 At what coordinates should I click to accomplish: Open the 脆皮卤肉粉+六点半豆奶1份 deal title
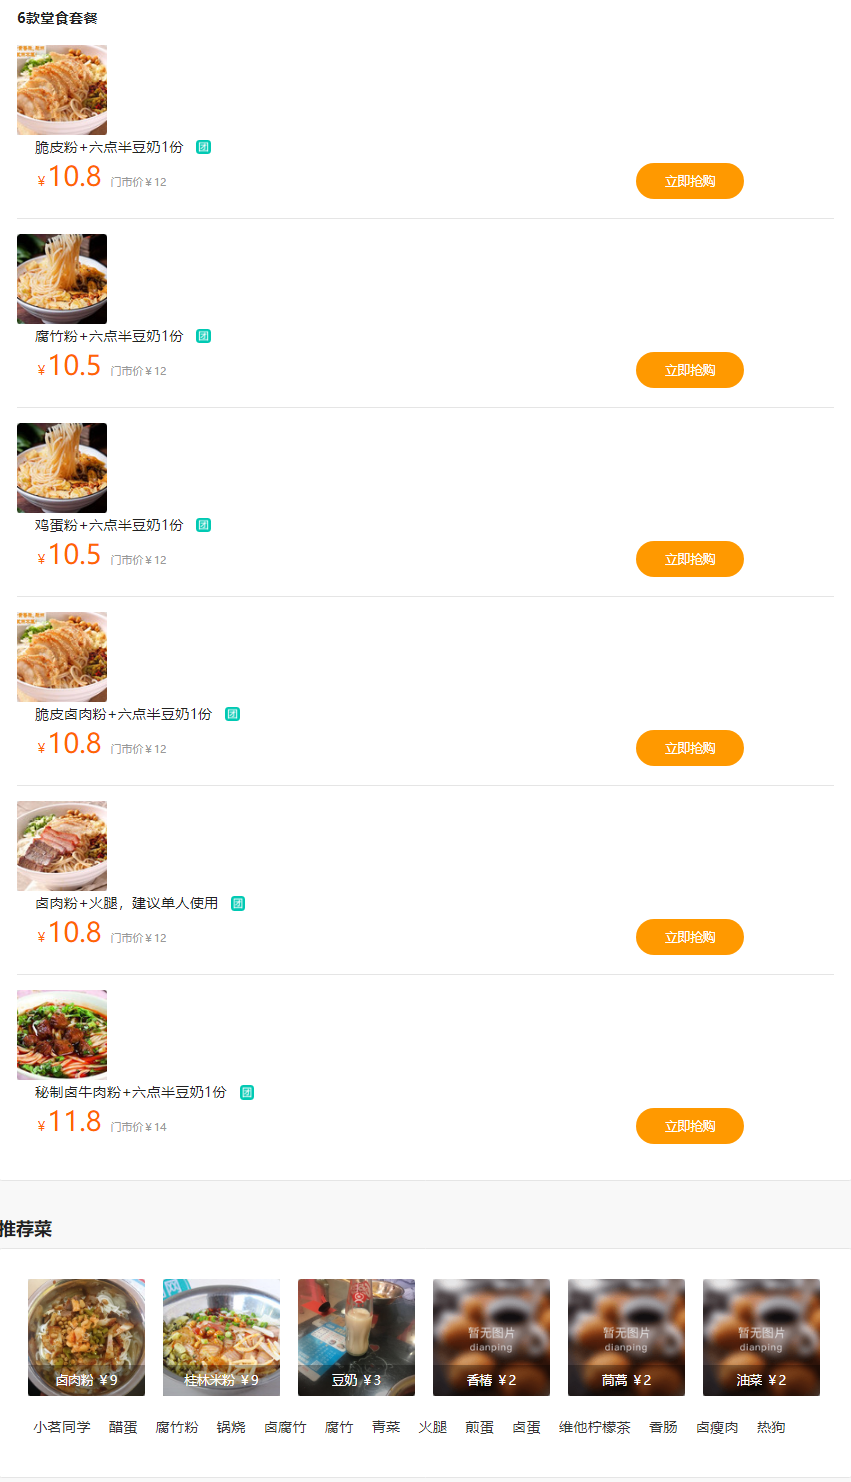(124, 714)
